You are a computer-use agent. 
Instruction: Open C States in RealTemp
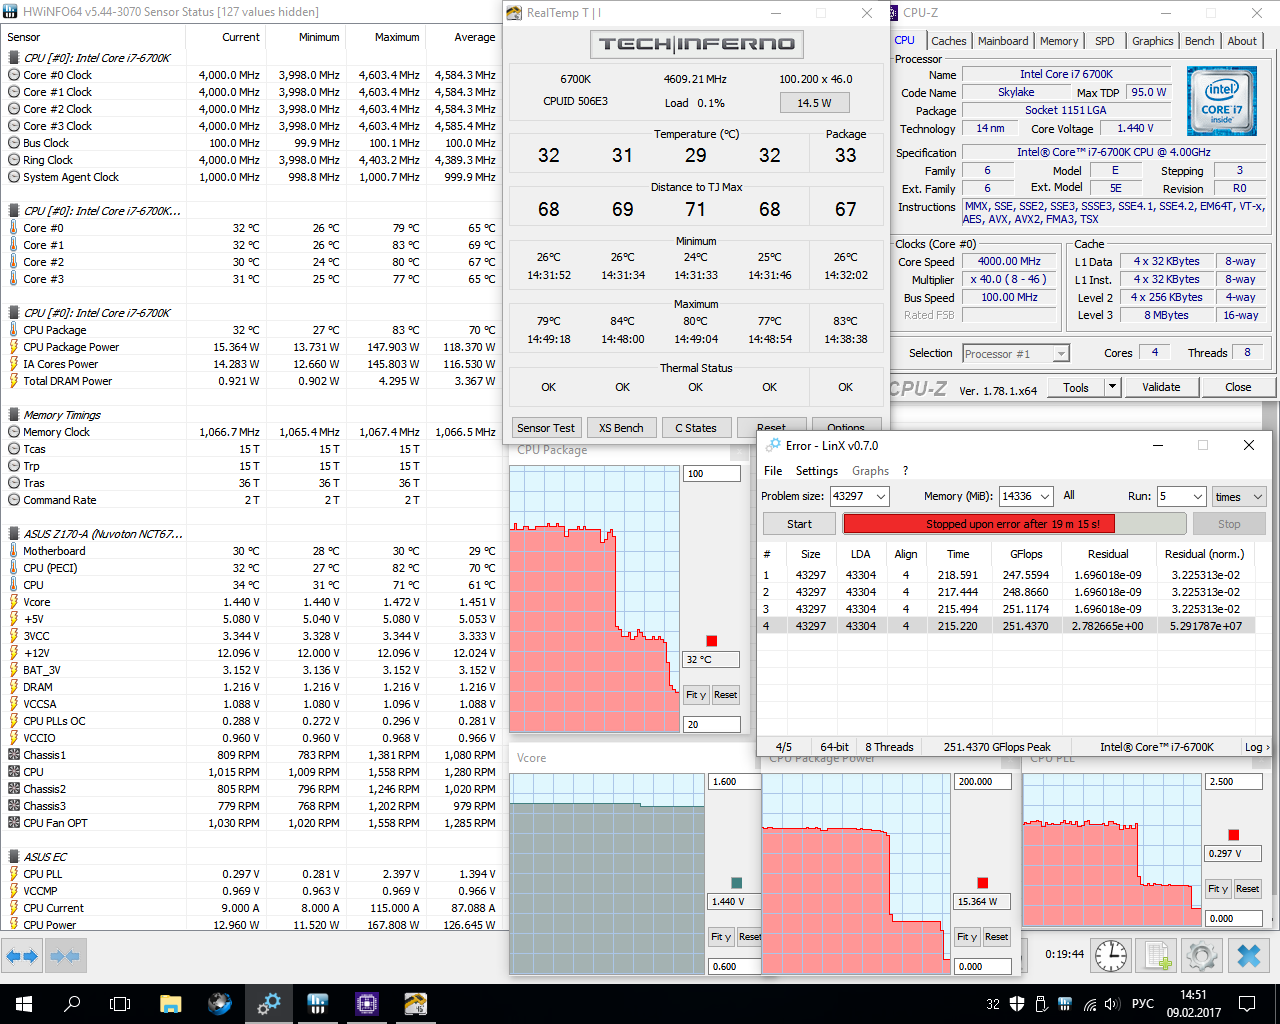click(696, 428)
